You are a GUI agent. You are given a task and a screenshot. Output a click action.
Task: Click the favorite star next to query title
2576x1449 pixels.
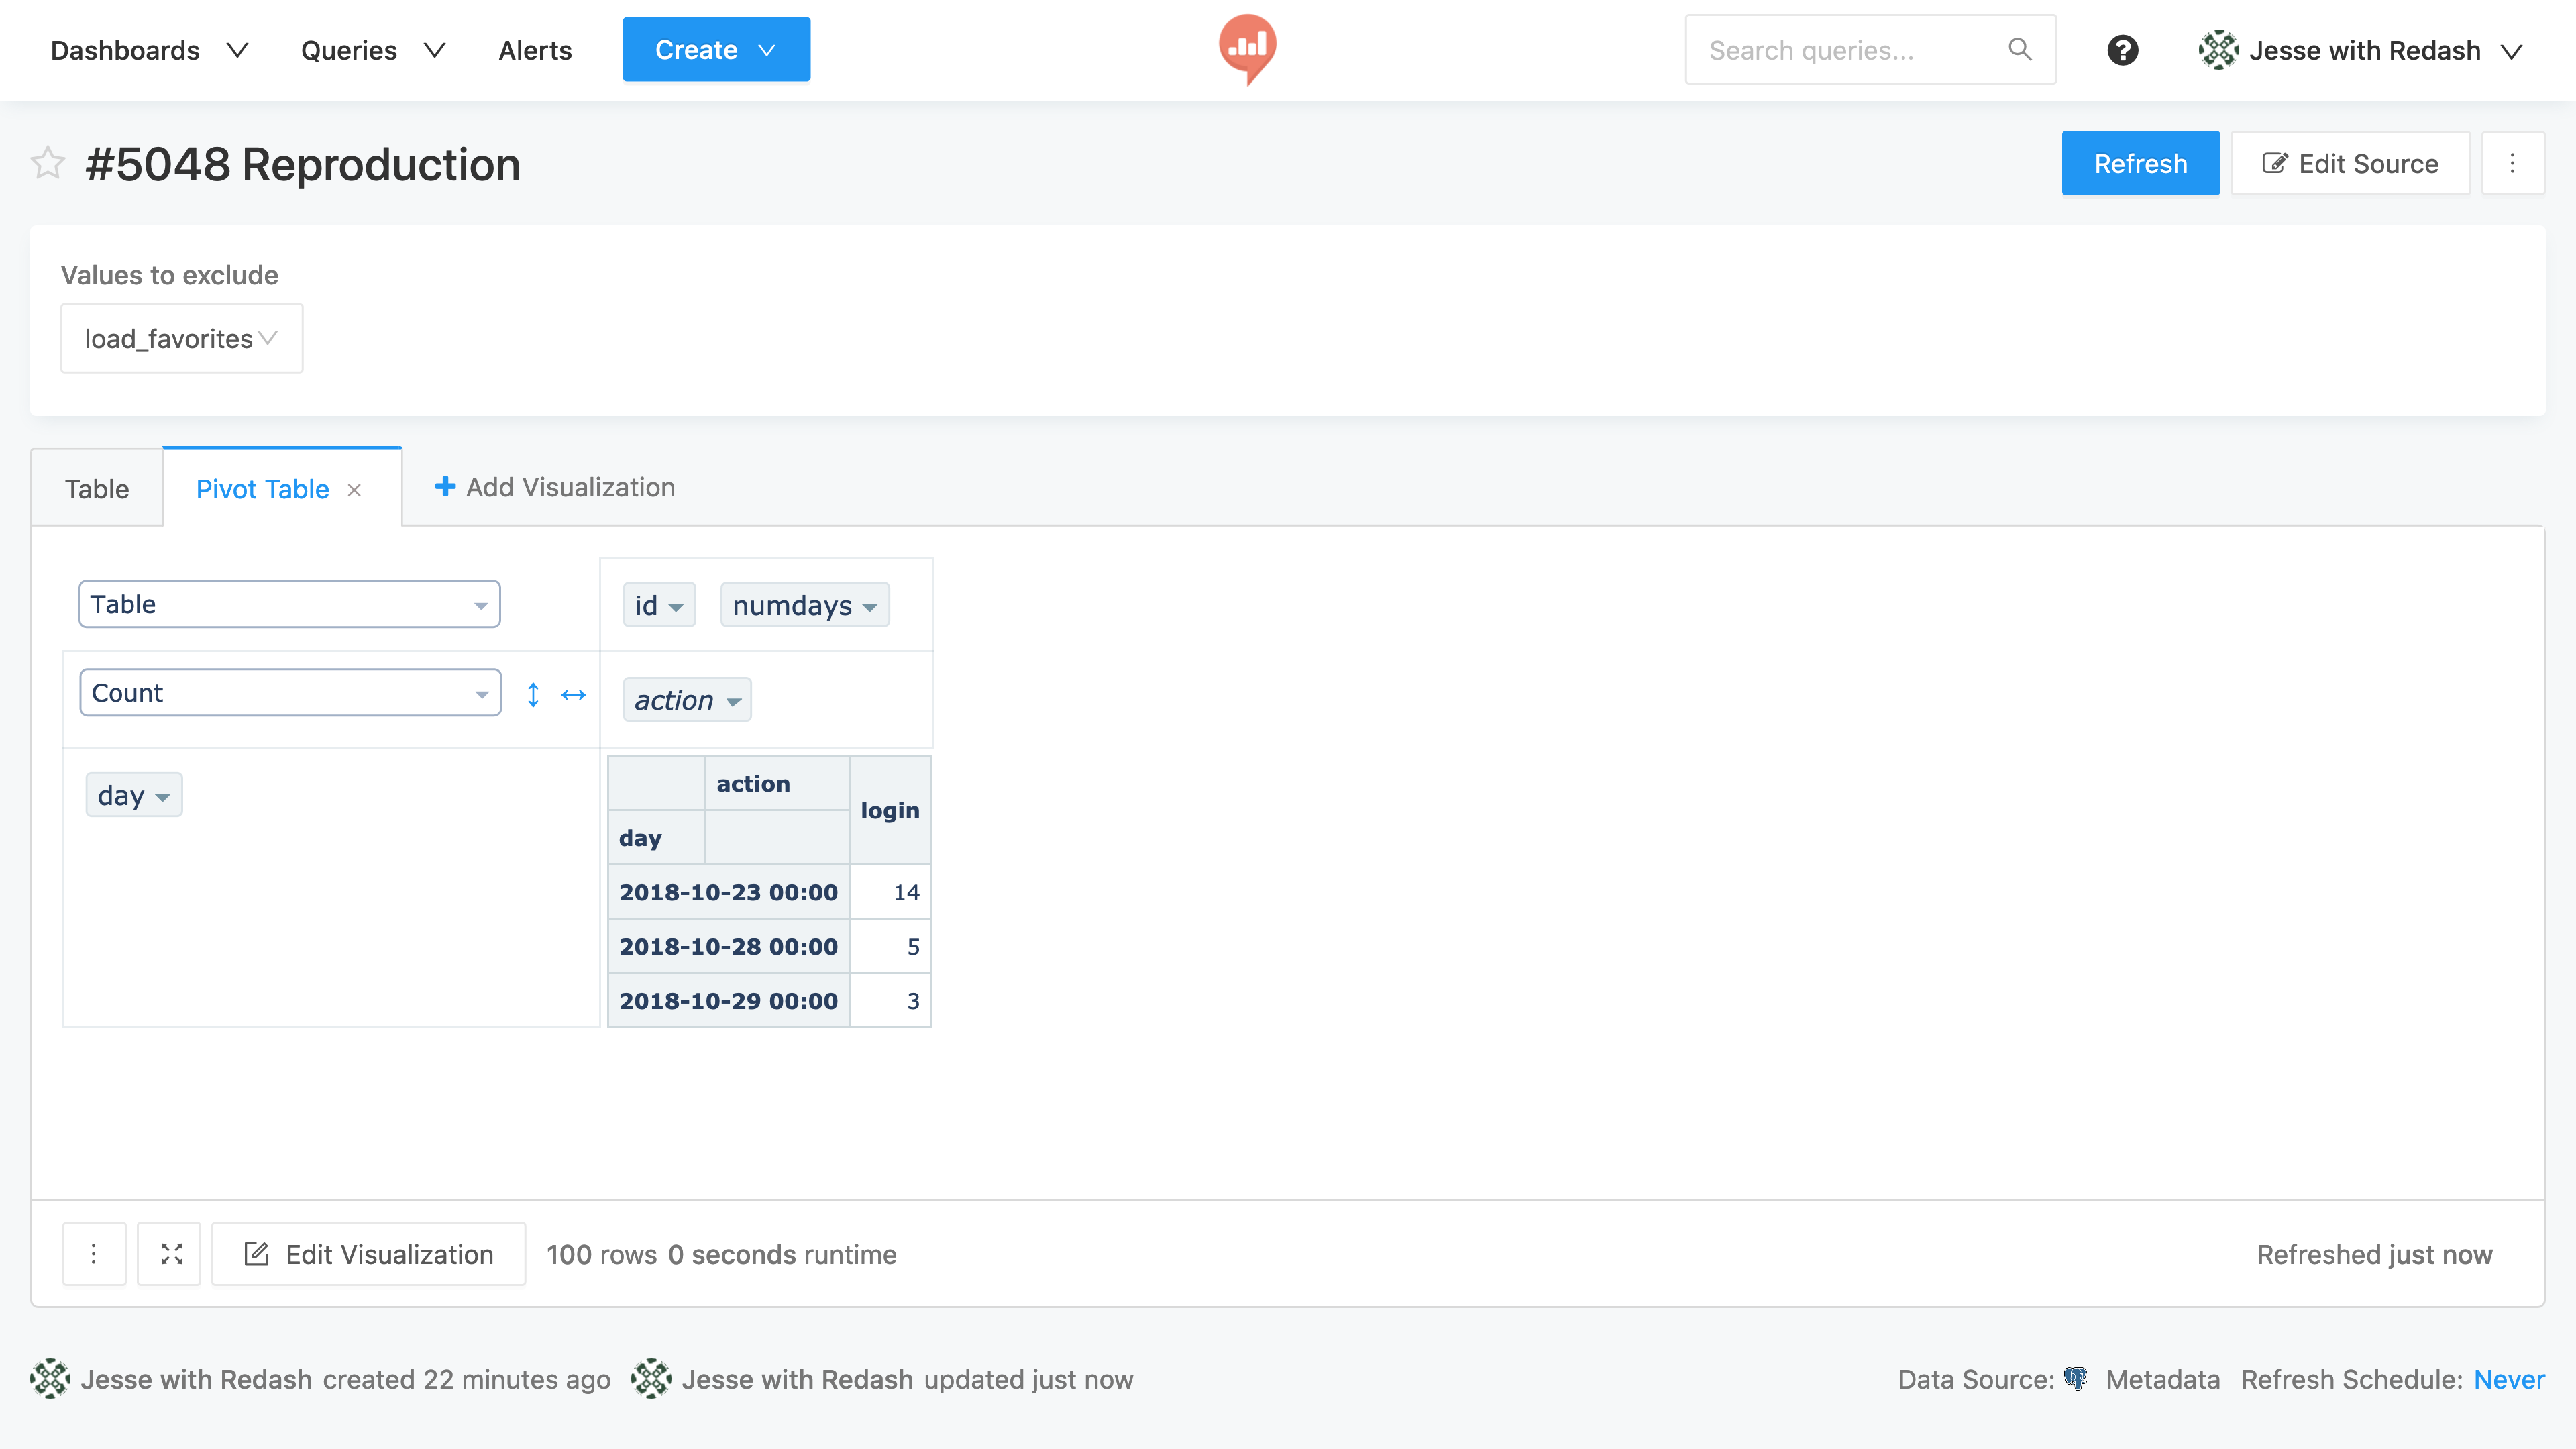47,163
